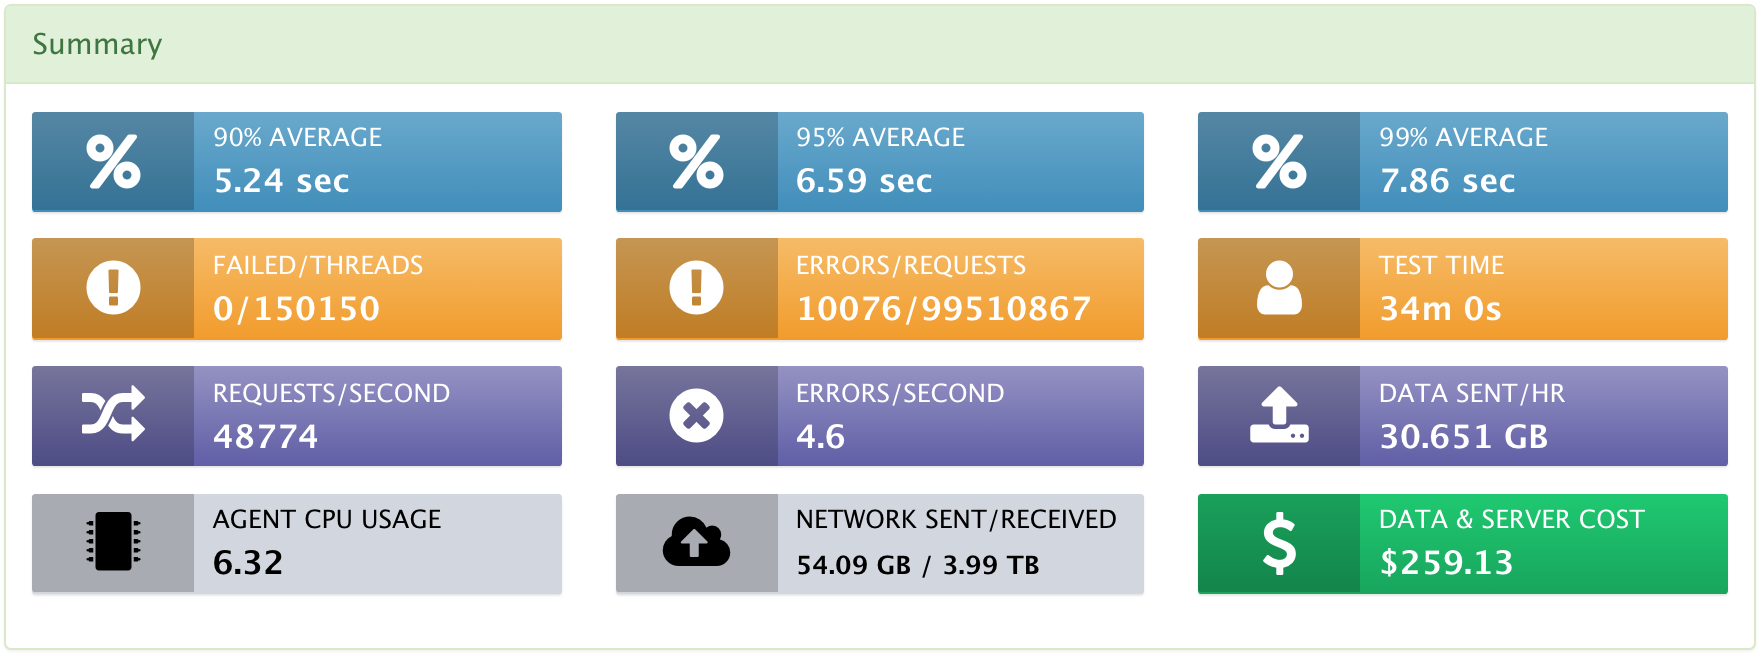Click the exclamation icon for Failed/Threads
Viewport: 1758px width, 654px height.
point(113,288)
